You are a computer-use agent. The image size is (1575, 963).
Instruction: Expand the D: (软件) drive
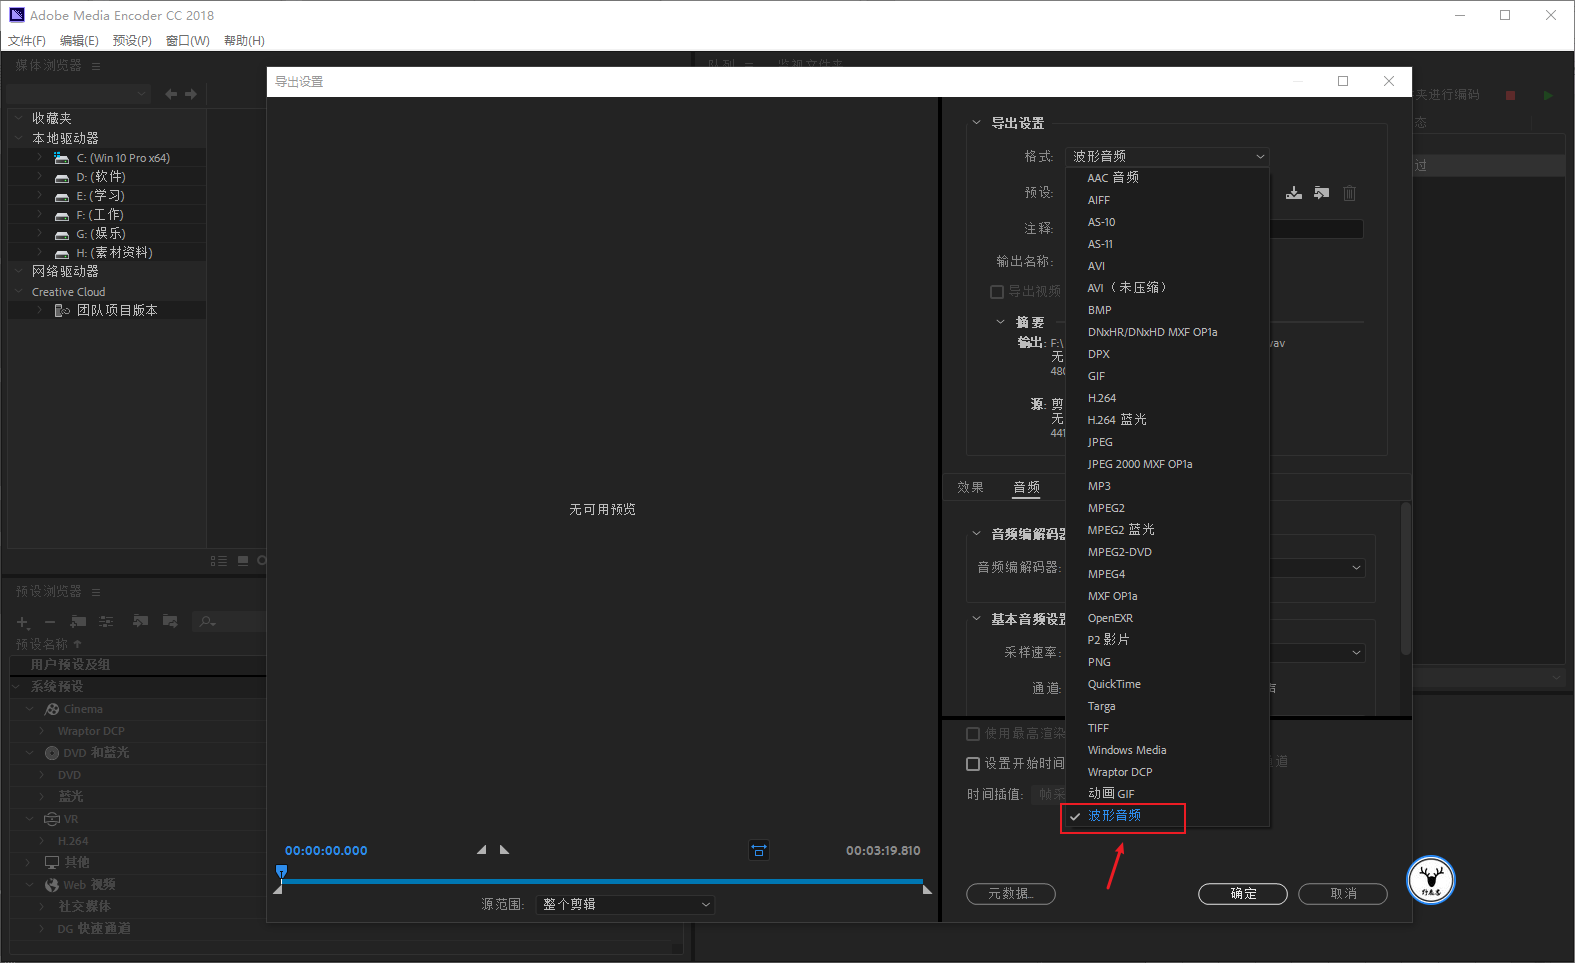[40, 177]
